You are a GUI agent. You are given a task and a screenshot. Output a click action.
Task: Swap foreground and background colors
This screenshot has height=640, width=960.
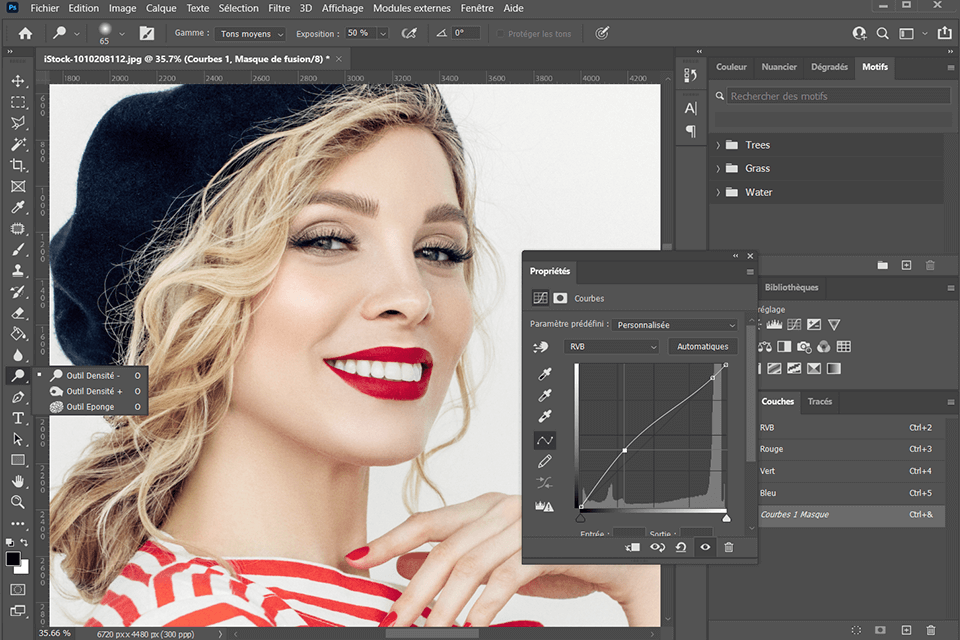tap(24, 543)
